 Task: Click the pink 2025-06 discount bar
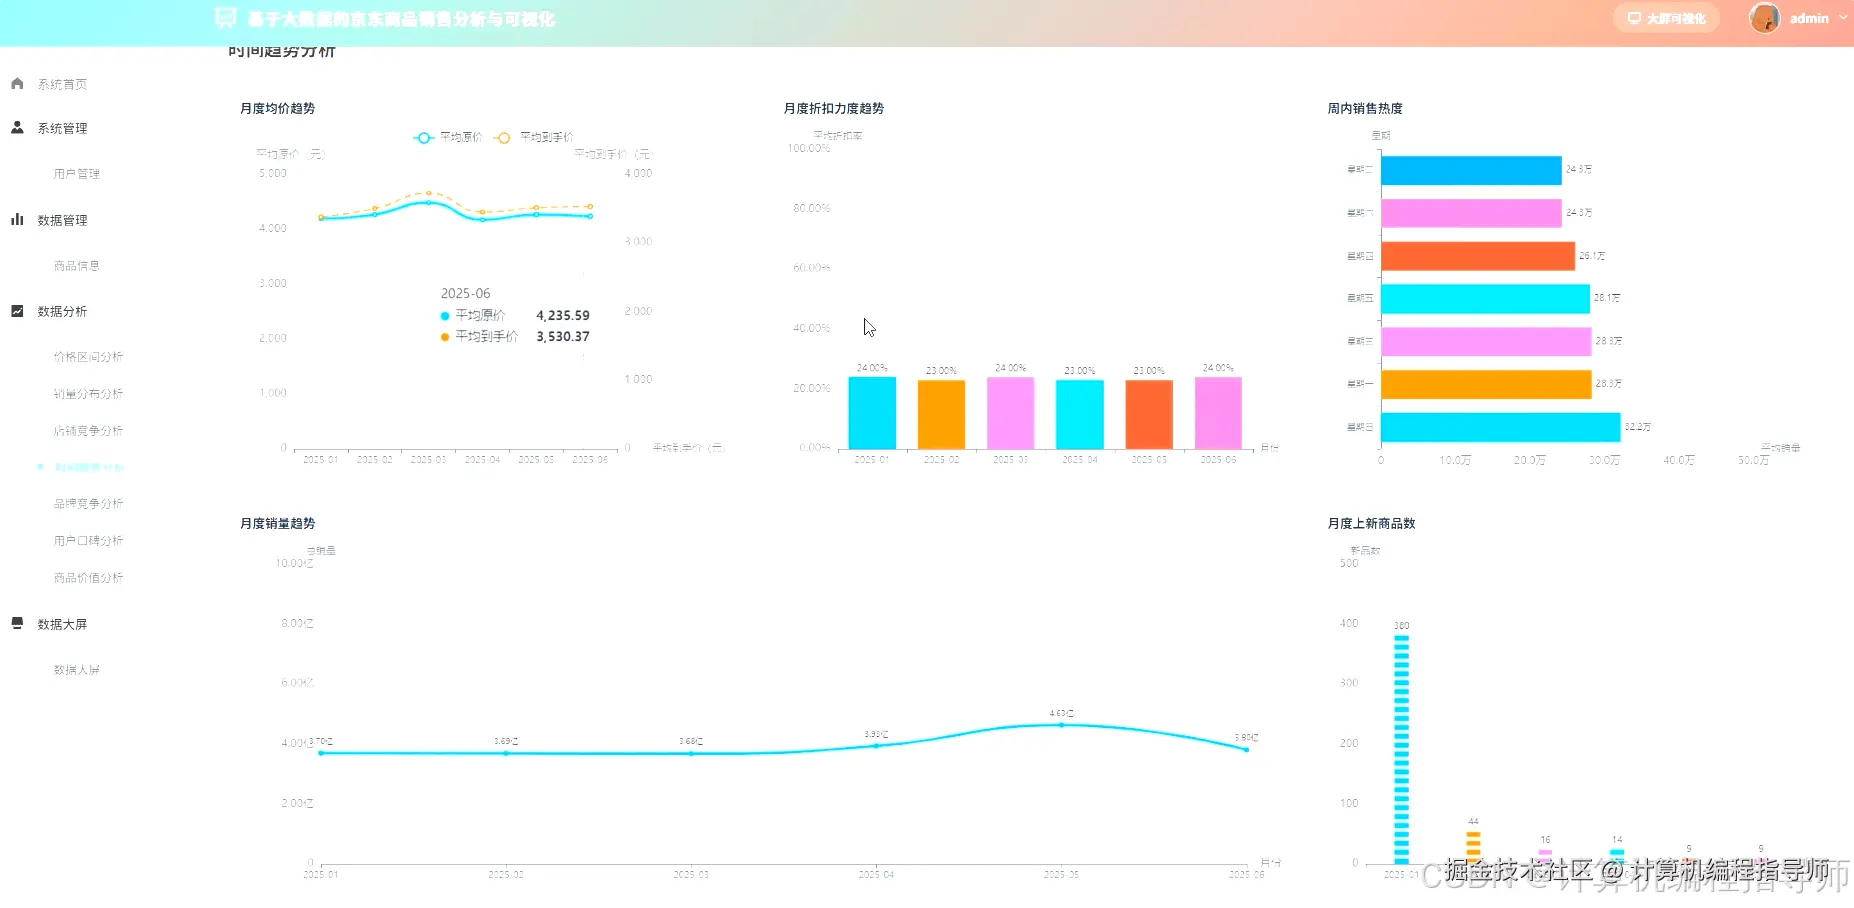[x=1218, y=413]
